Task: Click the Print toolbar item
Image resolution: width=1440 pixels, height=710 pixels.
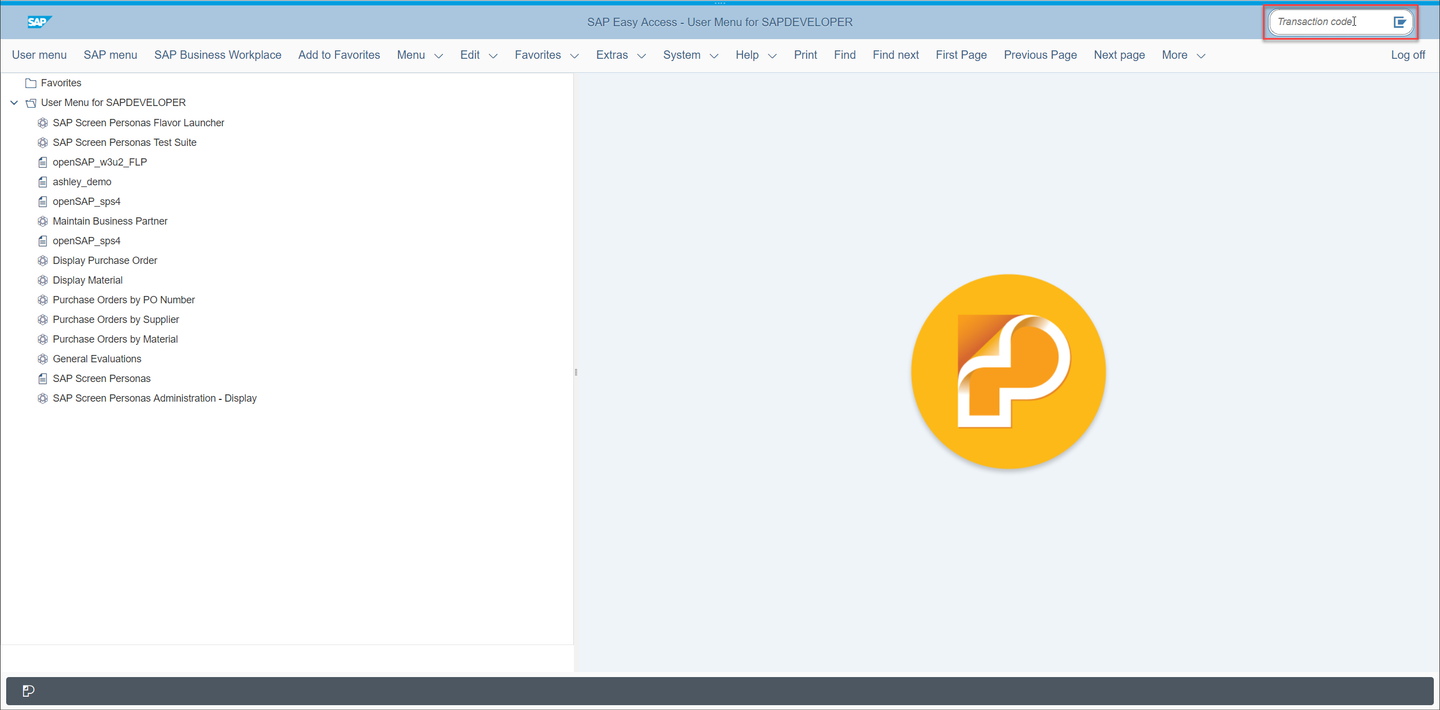Action: point(805,55)
